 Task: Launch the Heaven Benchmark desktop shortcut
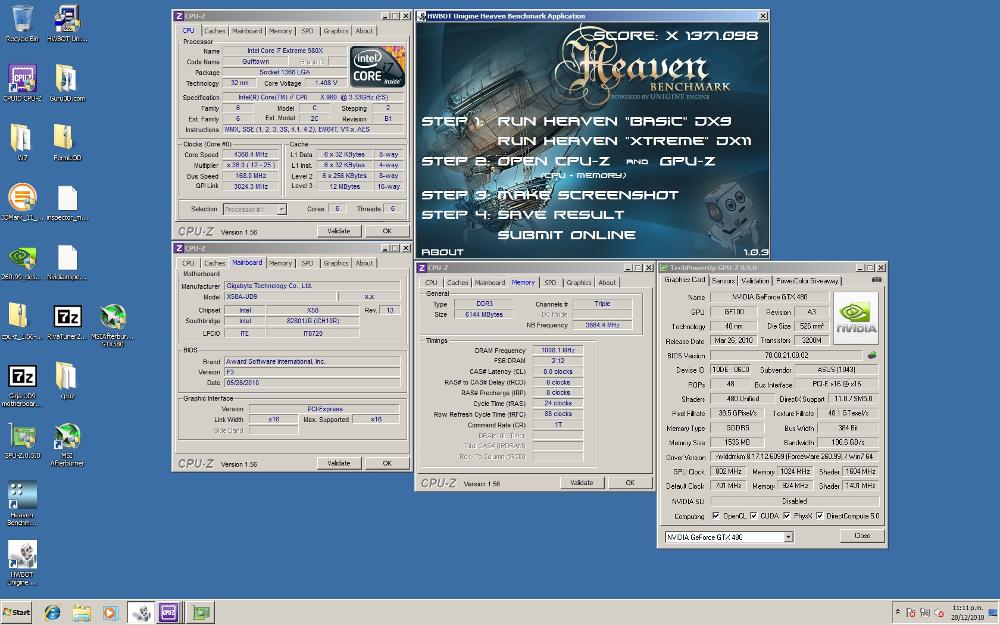click(22, 504)
